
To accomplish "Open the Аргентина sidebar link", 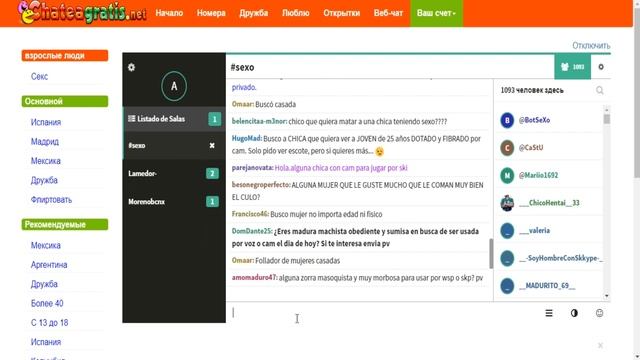I will pyautogui.click(x=49, y=264).
